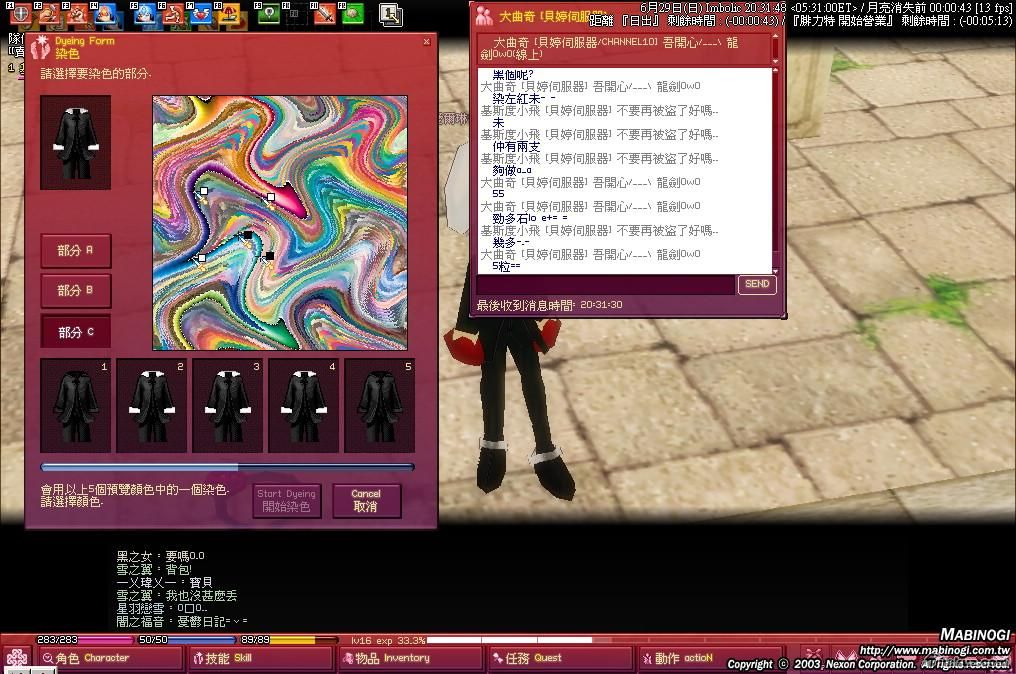Click the messenger window buddy icon
Viewport: 1016px width, 674px height.
click(484, 16)
